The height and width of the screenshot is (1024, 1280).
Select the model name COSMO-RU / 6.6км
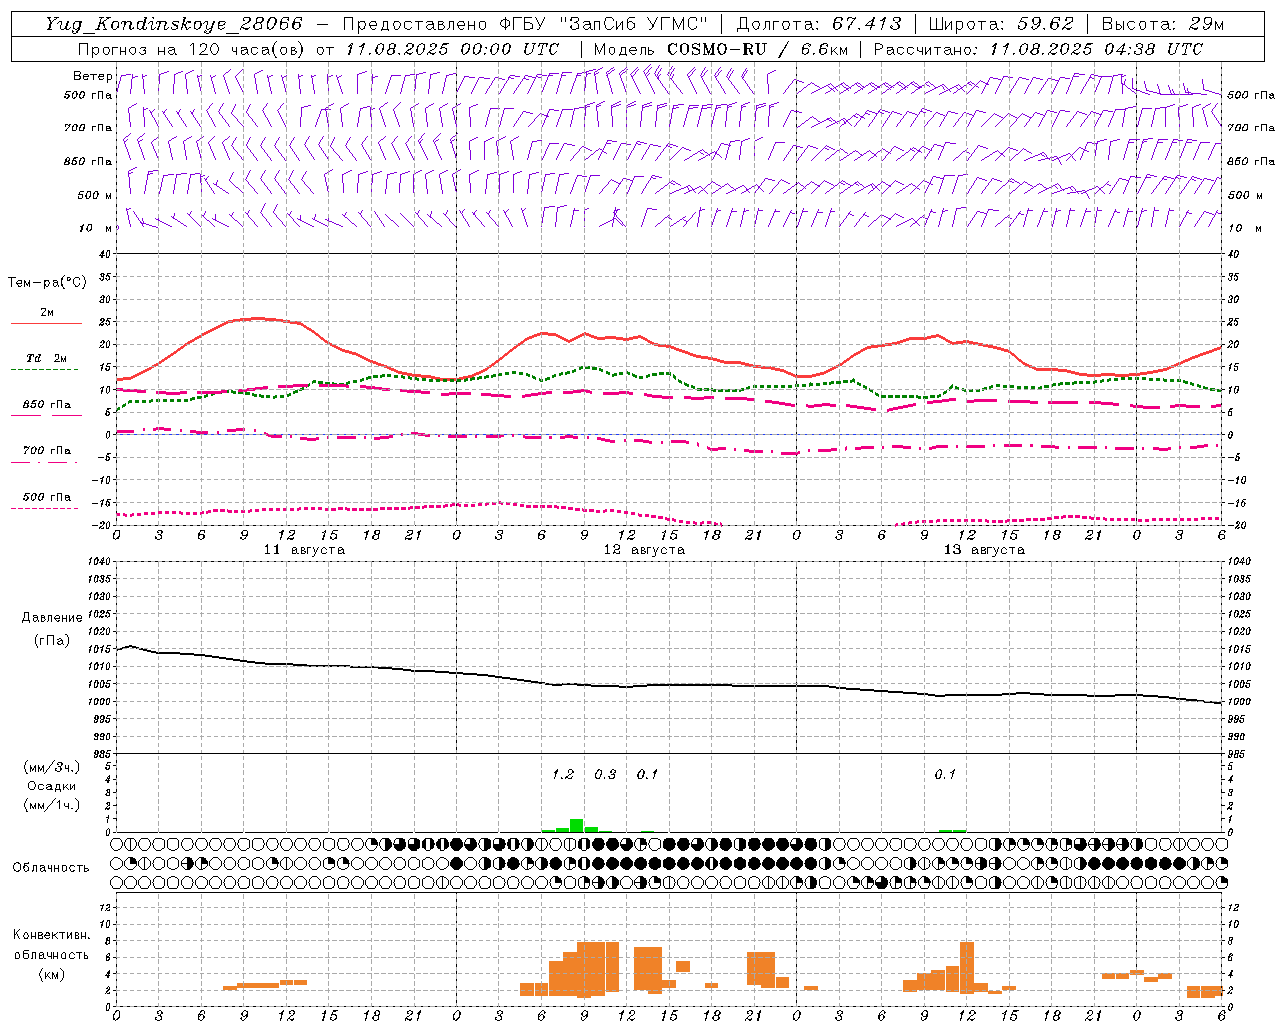(758, 49)
